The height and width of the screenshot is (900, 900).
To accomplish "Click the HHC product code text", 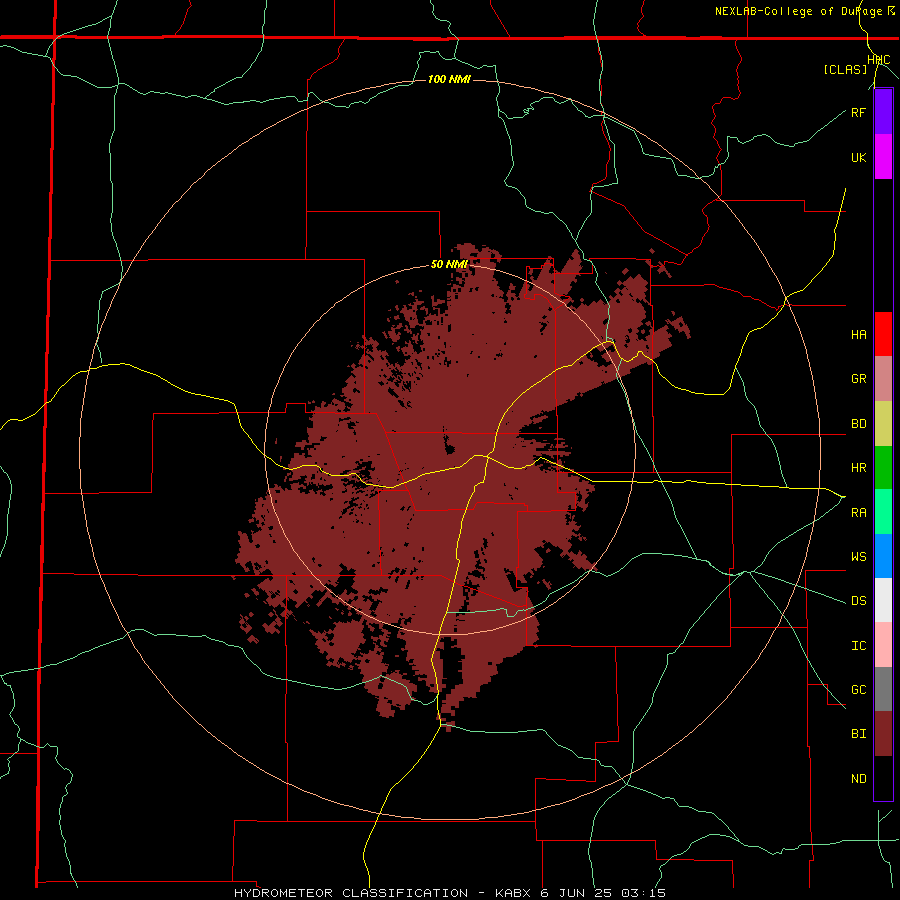I will tap(878, 60).
